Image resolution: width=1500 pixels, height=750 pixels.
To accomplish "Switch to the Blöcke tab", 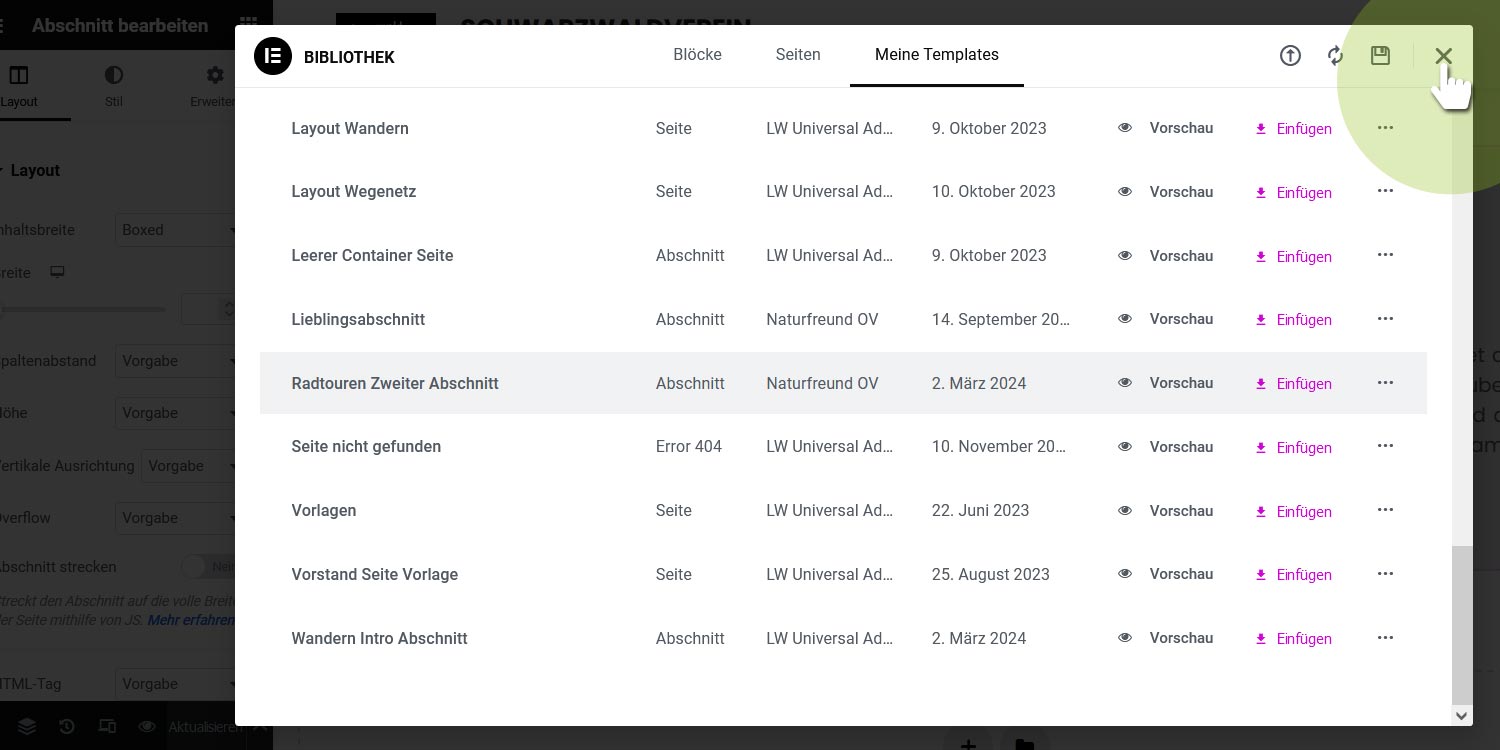I will [x=697, y=55].
